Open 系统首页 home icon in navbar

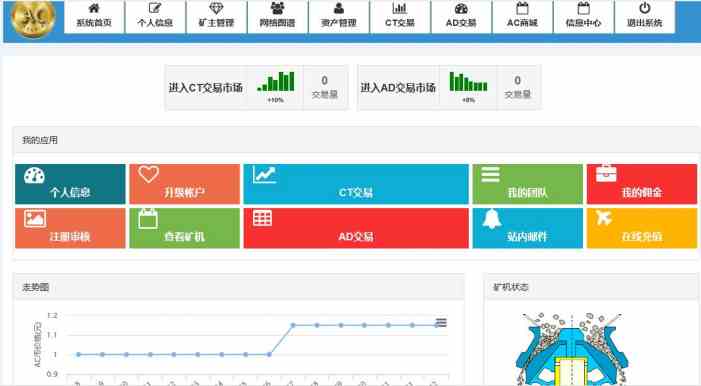click(x=94, y=8)
